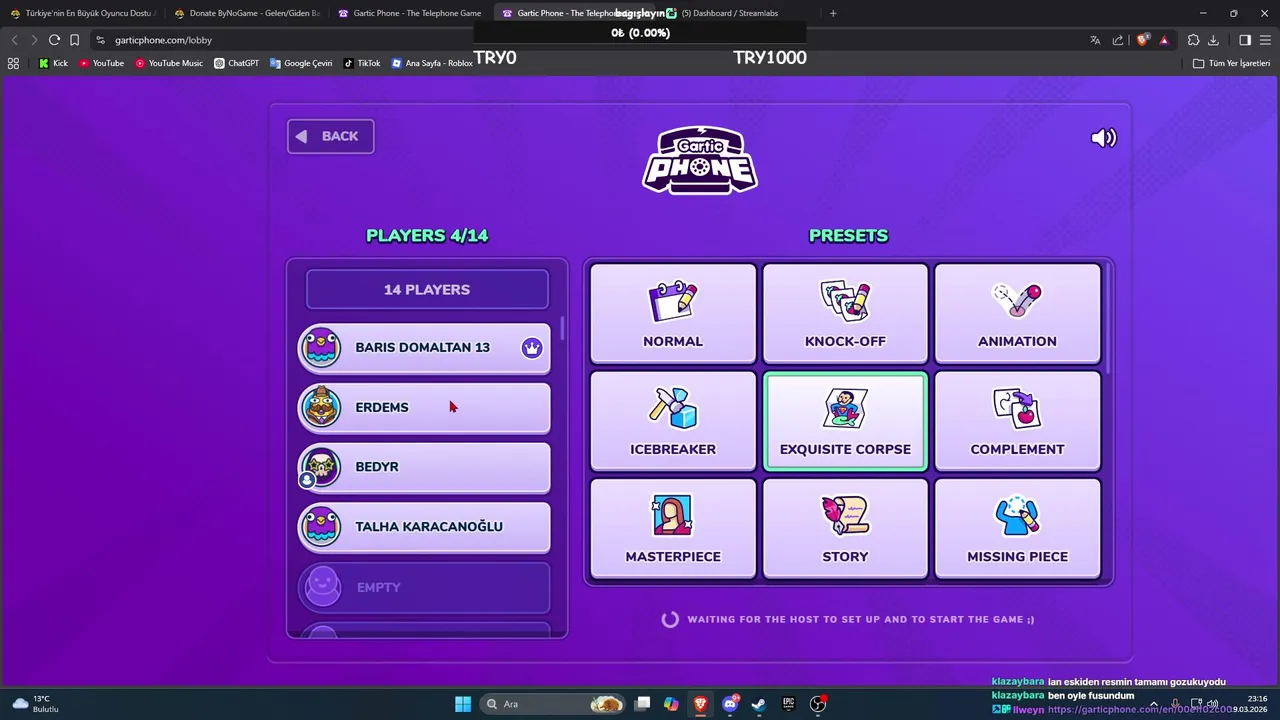The image size is (1280, 720).
Task: Select the Complement preset
Action: click(1017, 421)
